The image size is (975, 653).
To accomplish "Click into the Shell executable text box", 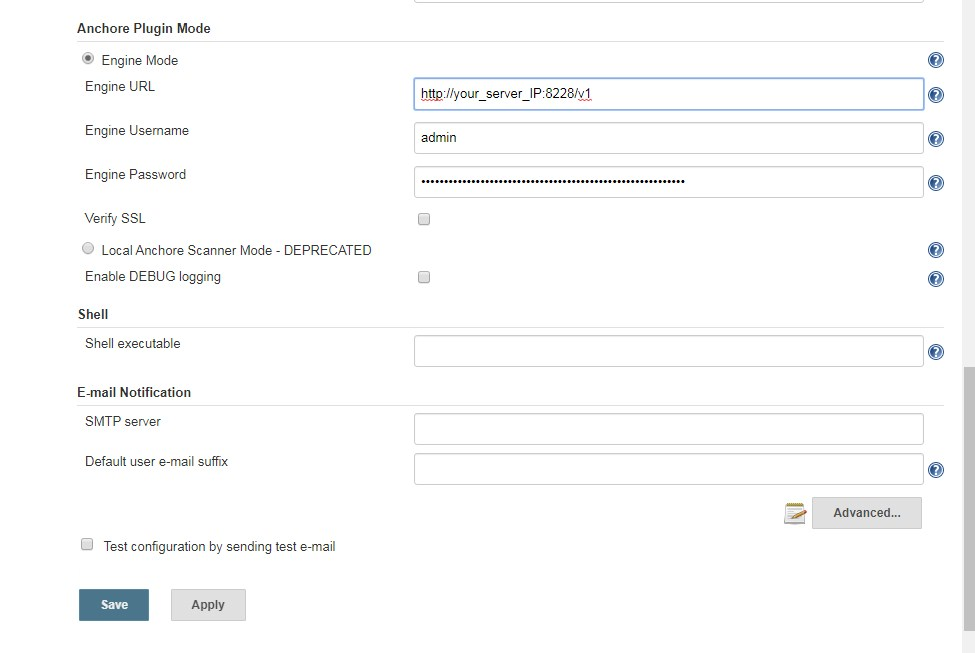I will (668, 351).
